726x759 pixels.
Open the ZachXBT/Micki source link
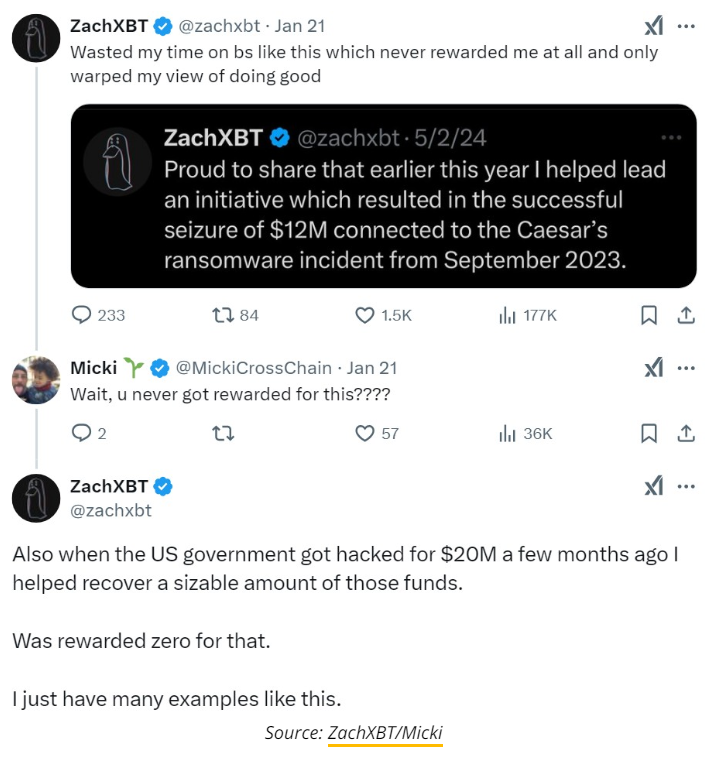tap(385, 733)
